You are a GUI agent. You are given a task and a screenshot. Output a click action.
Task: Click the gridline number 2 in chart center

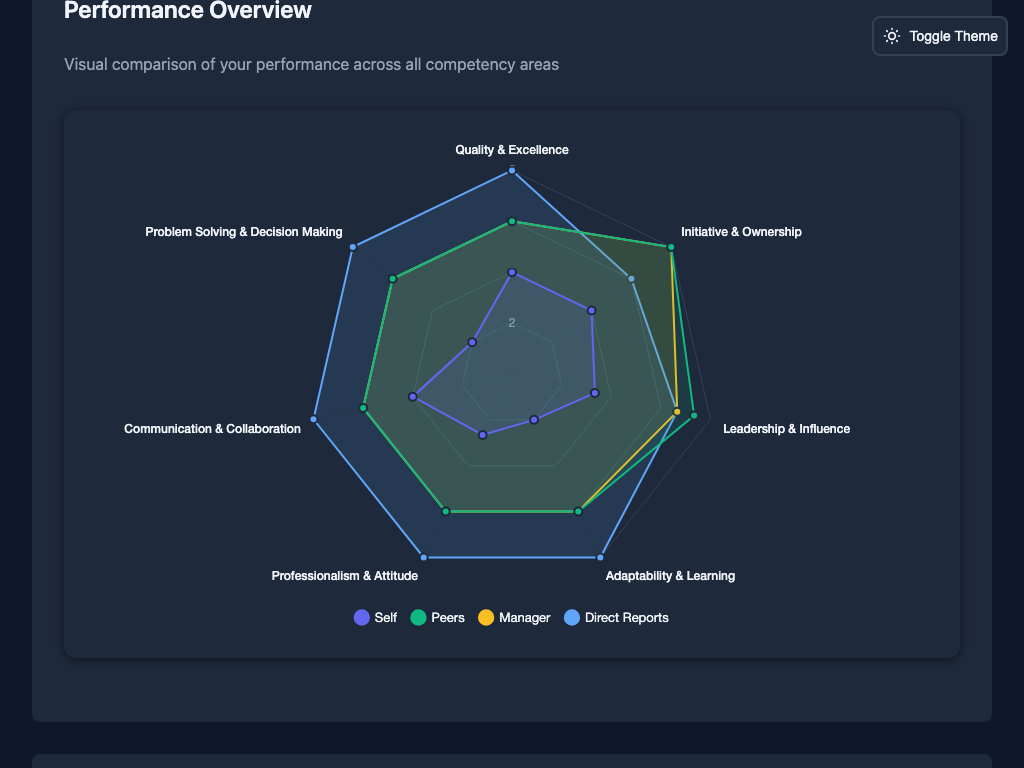512,322
